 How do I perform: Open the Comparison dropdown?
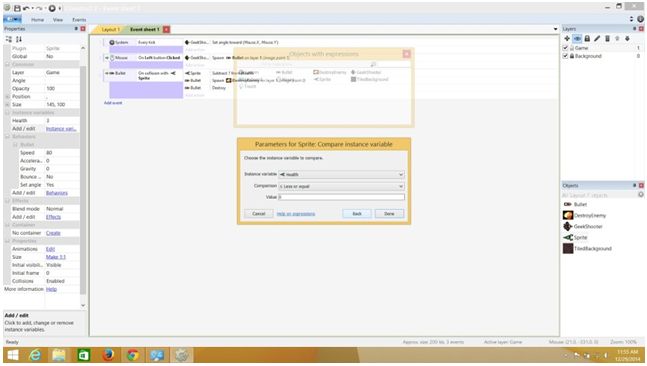[342, 187]
